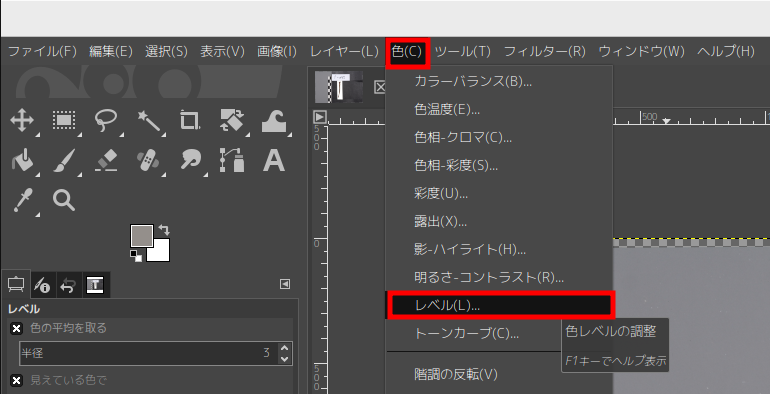The width and height of the screenshot is (770, 394).
Task: Choose 色温度(E)... menu entry
Action: (x=499, y=110)
